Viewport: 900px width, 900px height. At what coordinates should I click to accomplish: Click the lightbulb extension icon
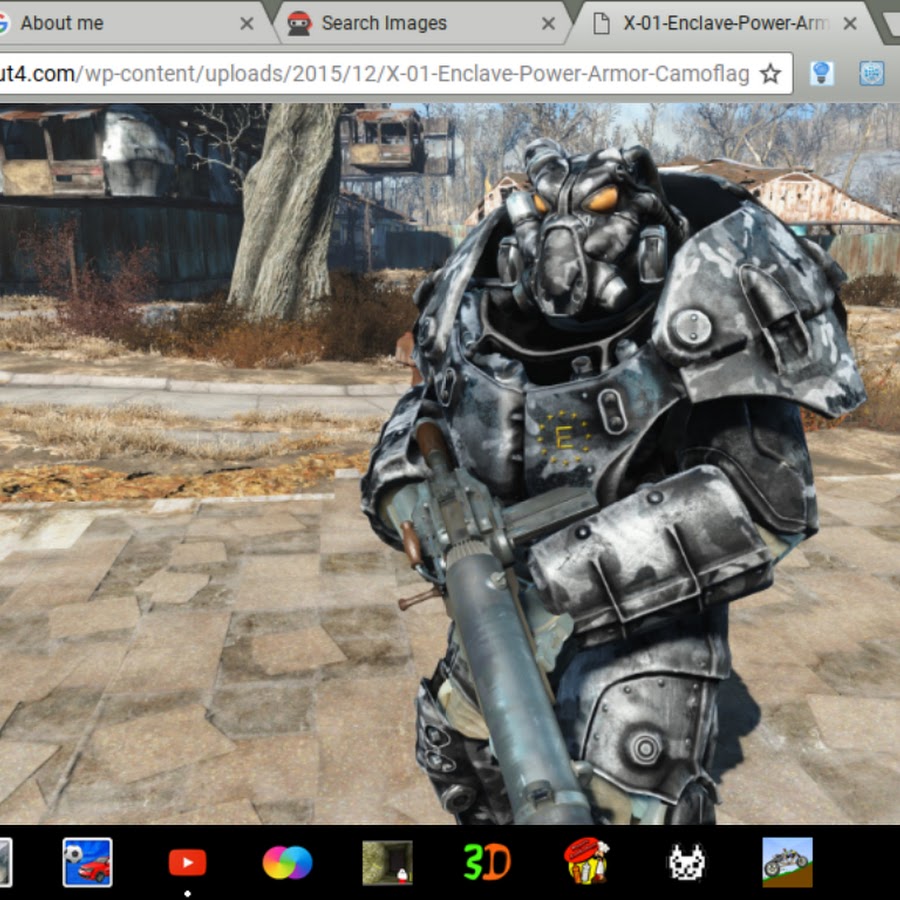(822, 74)
